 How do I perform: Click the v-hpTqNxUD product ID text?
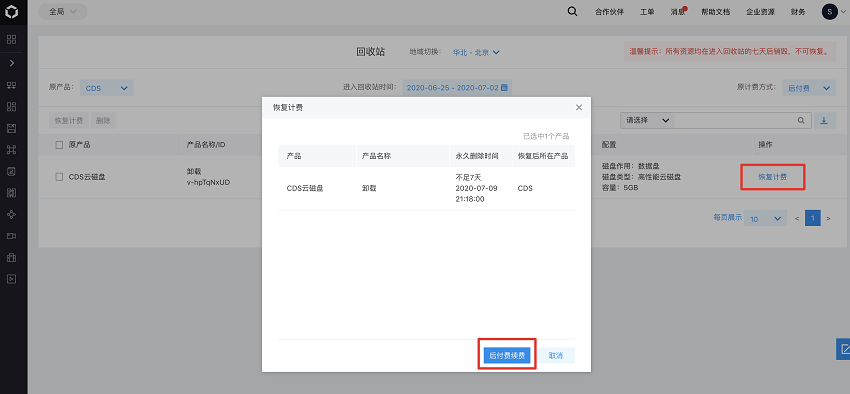(208, 183)
